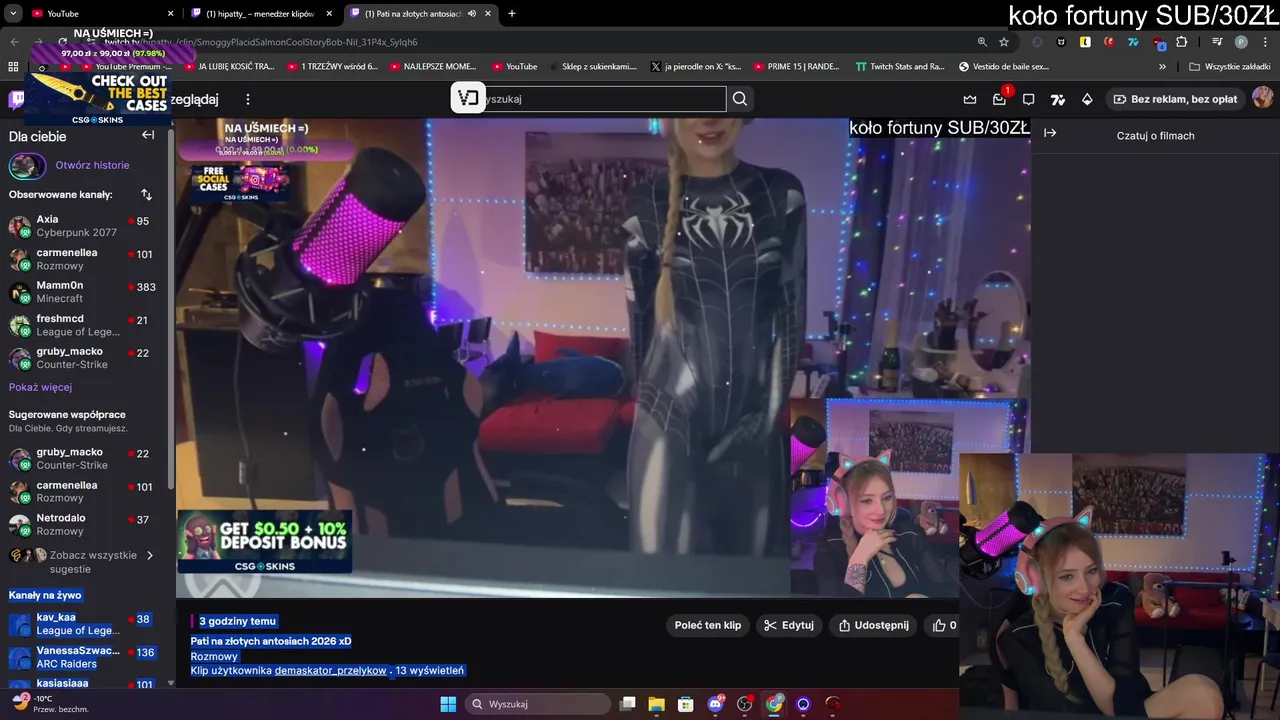1280x720 pixels.
Task: Open Chrome apps grid shortcut
Action: point(13,66)
